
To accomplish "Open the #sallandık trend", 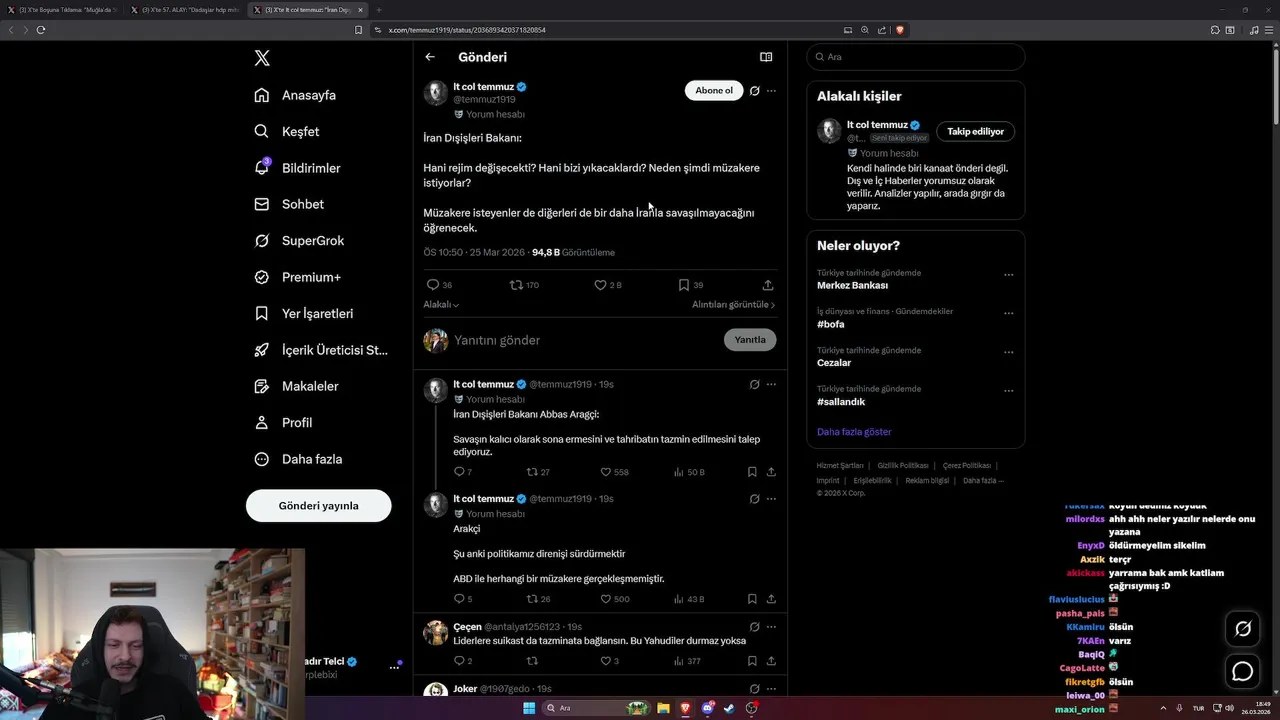I will click(x=841, y=402).
